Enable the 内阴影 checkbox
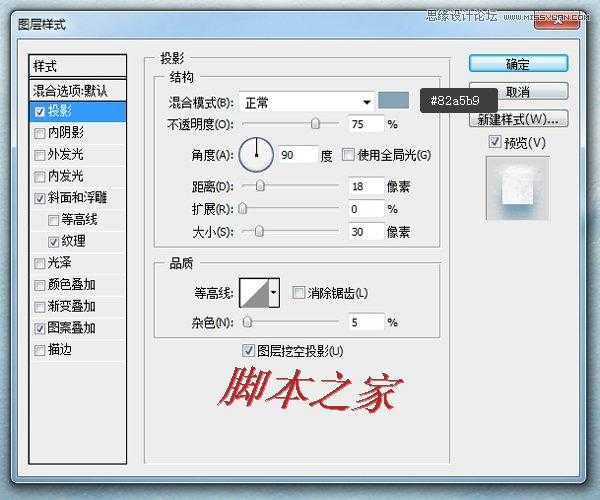The image size is (600, 500). coord(40,134)
